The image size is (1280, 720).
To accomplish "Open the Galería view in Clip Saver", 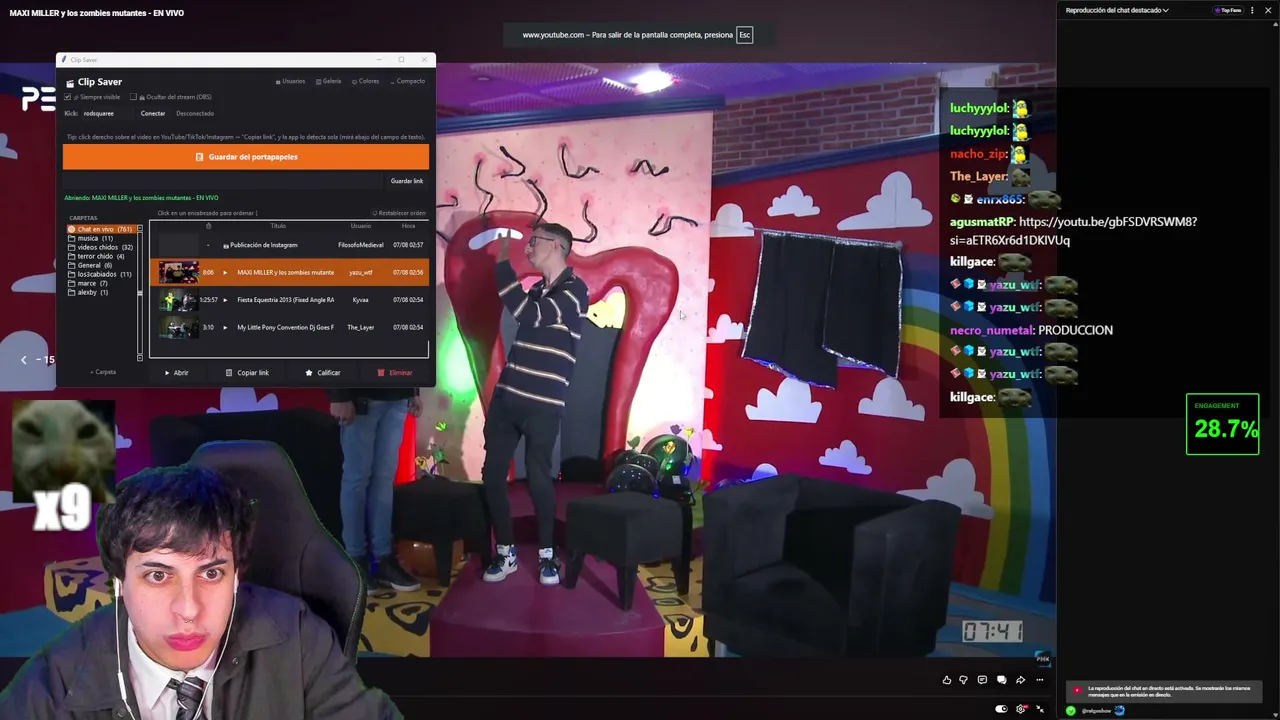I will tap(329, 81).
